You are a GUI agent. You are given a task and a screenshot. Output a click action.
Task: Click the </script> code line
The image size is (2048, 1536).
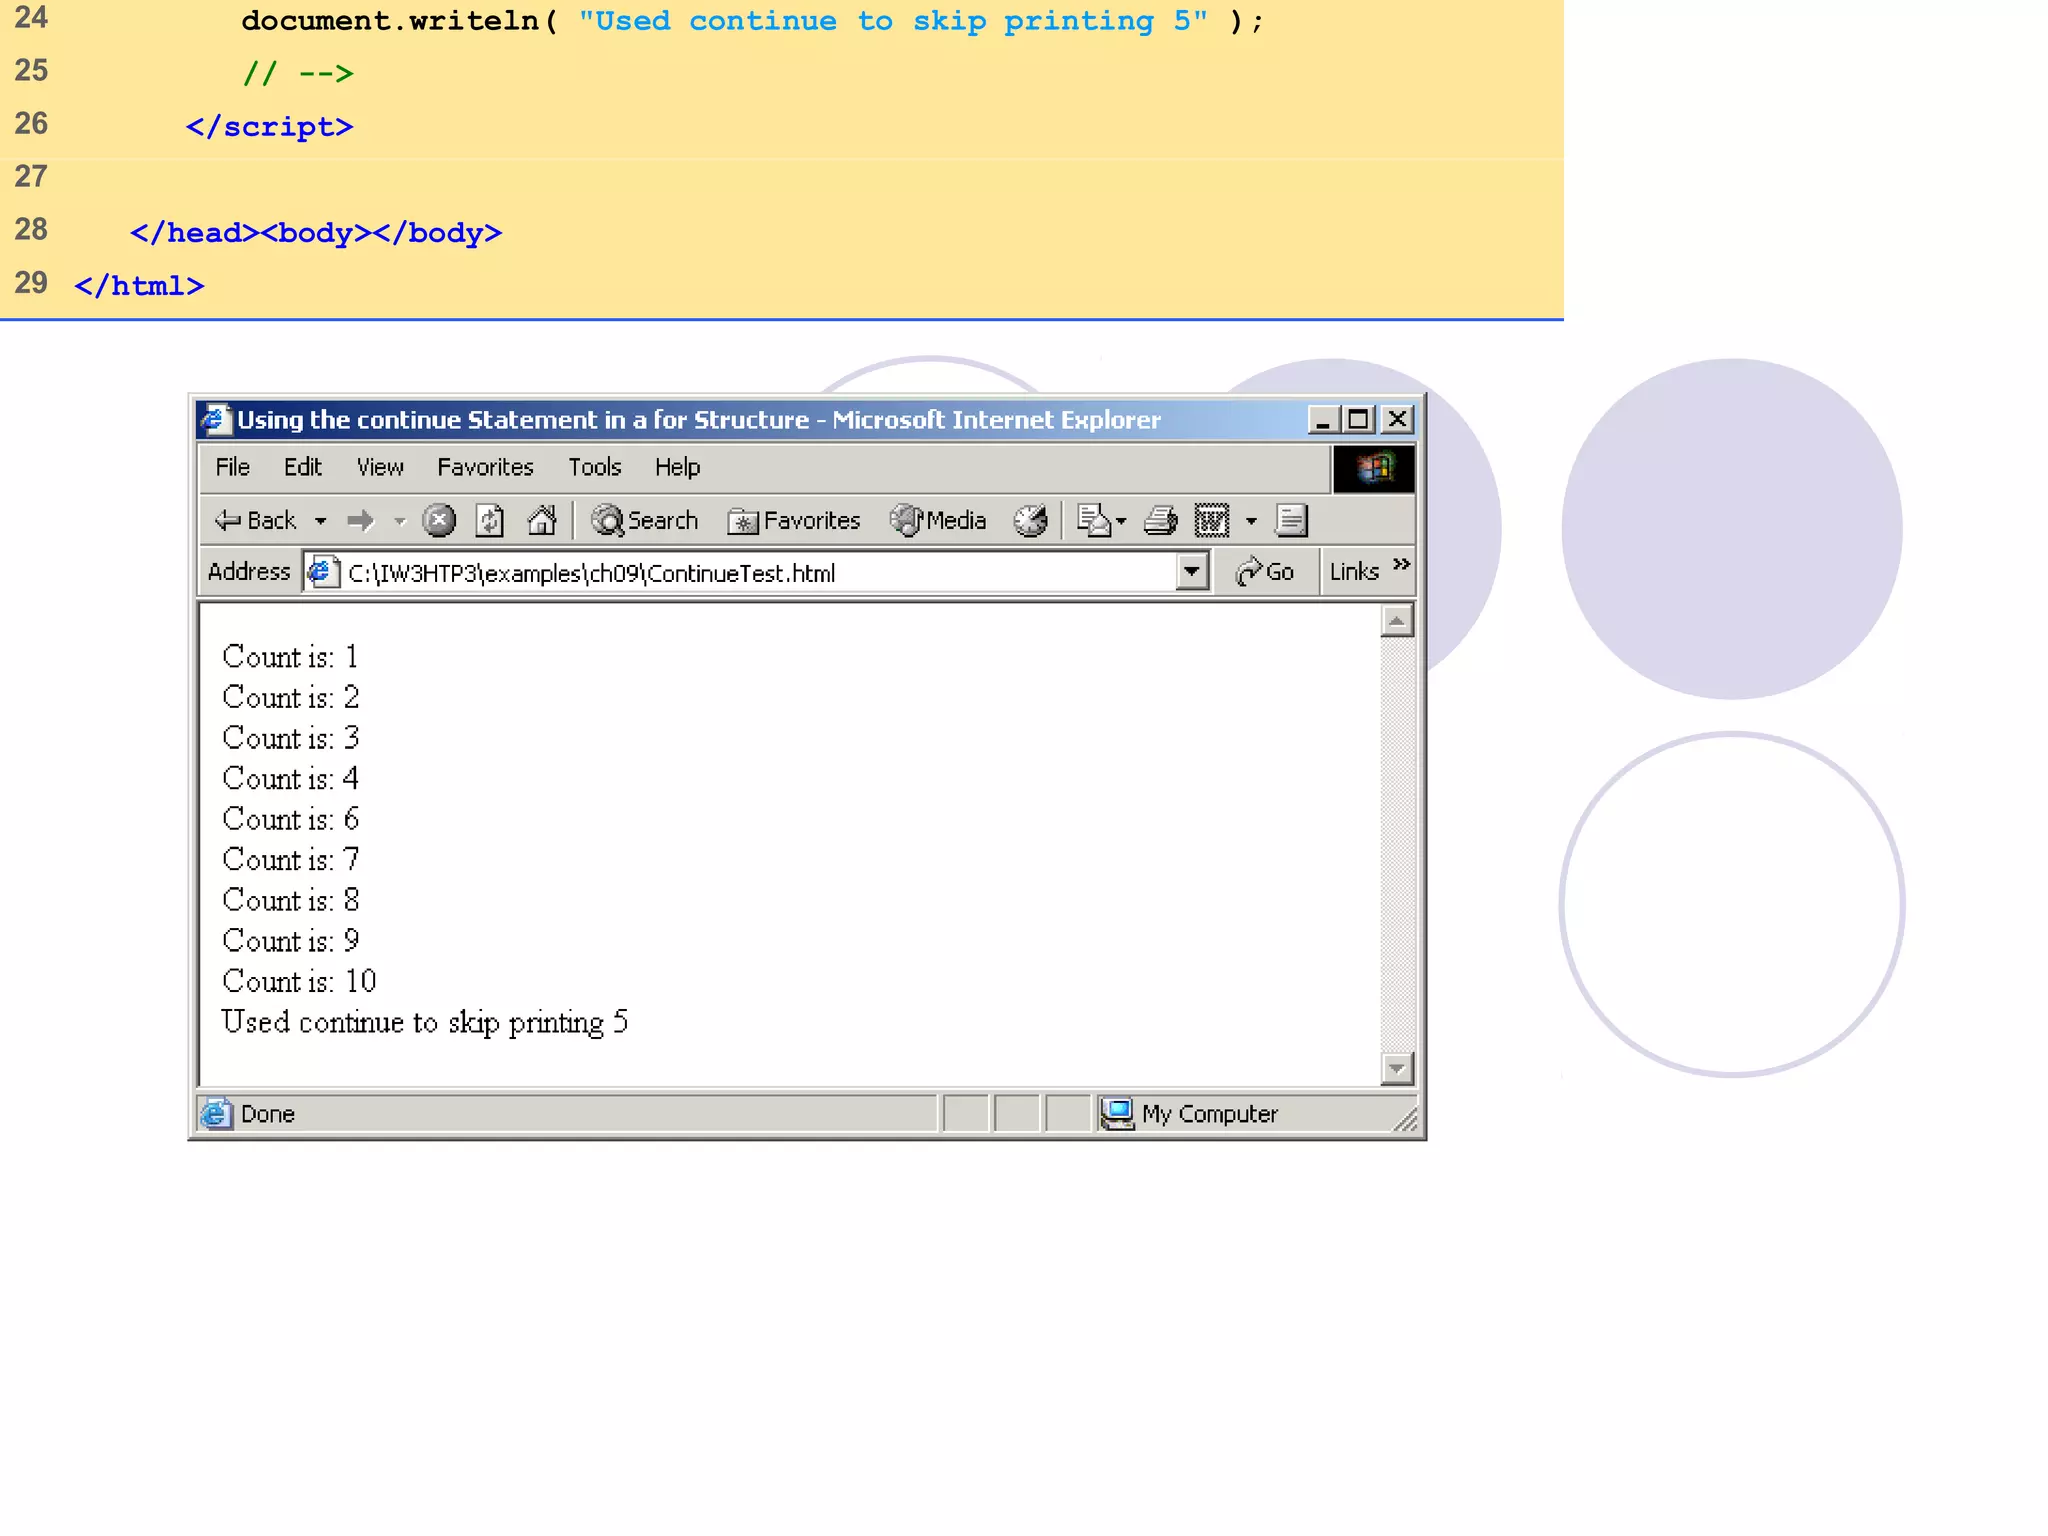[269, 127]
